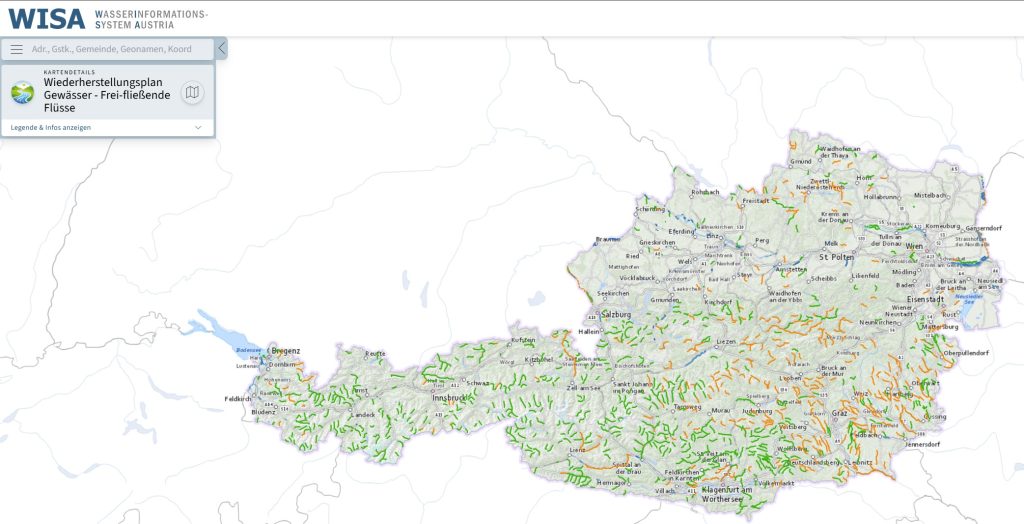Click Wien on the map
The width and height of the screenshot is (1024, 524).
point(914,245)
